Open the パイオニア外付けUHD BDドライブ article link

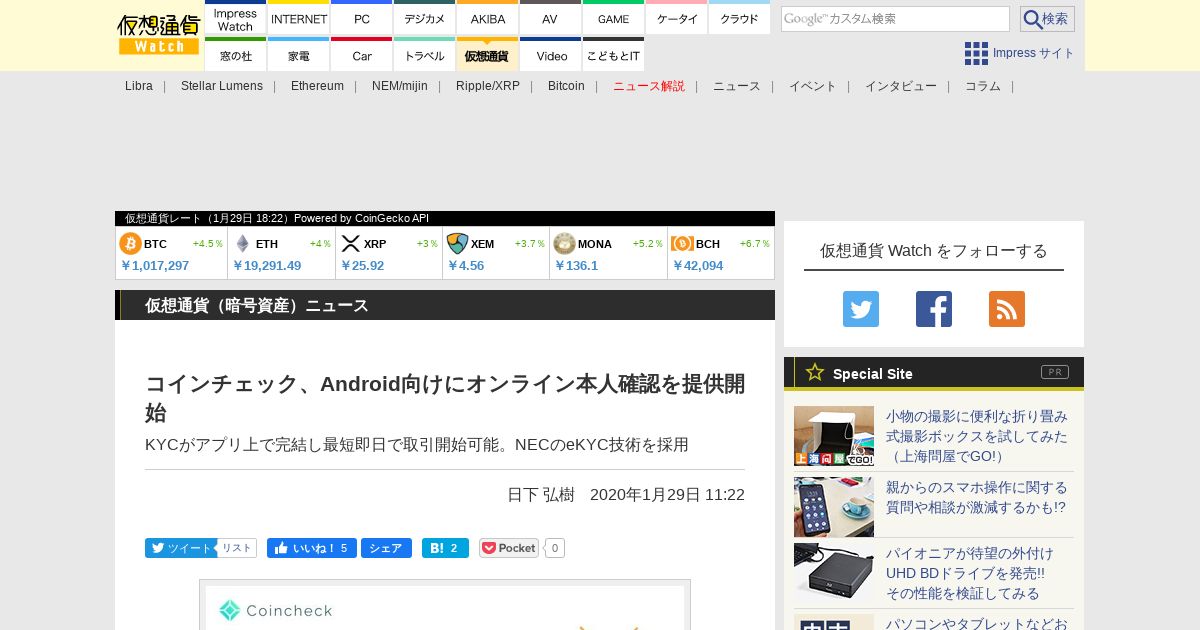pos(970,573)
